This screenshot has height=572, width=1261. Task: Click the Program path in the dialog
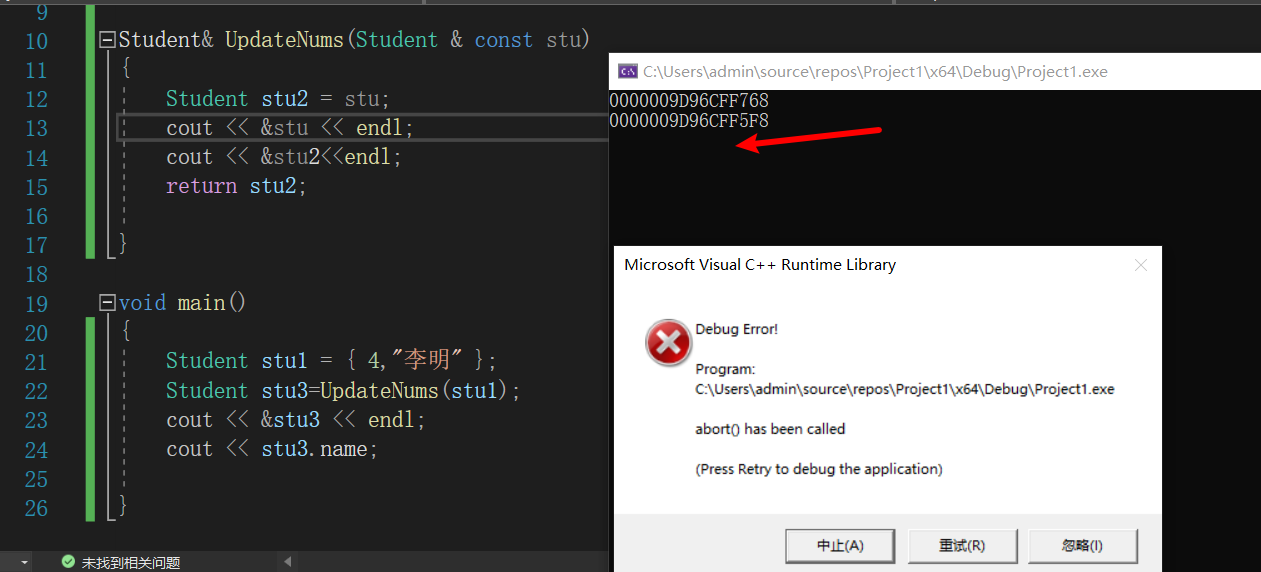click(905, 389)
